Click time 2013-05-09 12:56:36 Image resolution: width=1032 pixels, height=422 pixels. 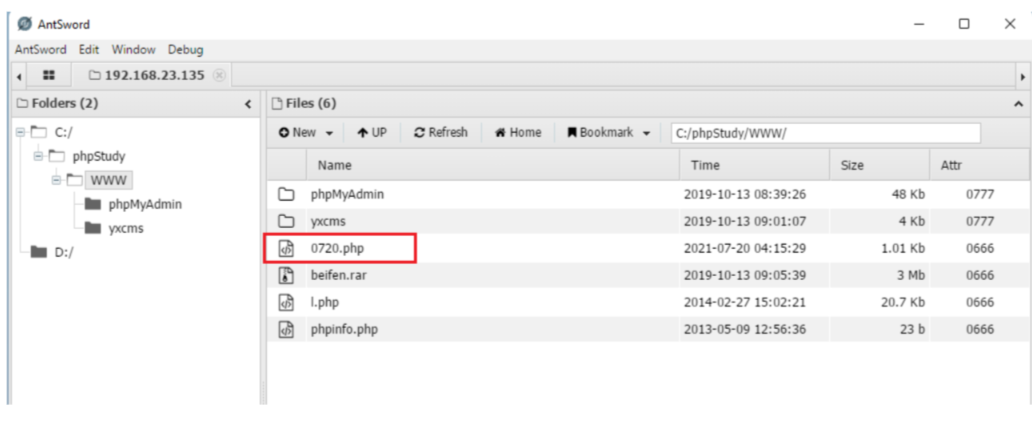tap(745, 329)
